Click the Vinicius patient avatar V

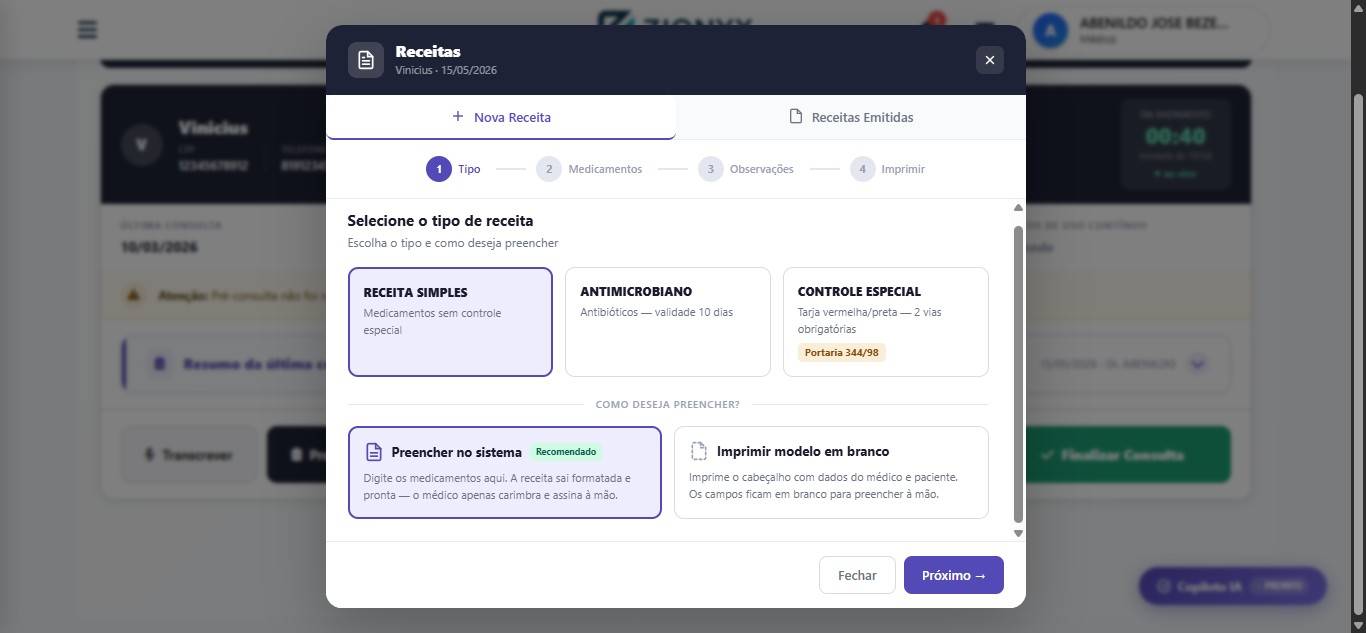pyautogui.click(x=141, y=145)
